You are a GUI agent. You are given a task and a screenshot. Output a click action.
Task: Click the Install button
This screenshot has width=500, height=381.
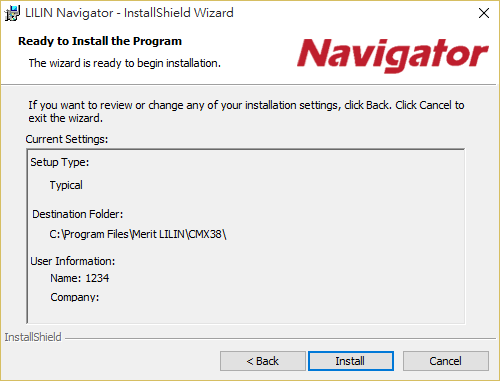pyautogui.click(x=351, y=361)
